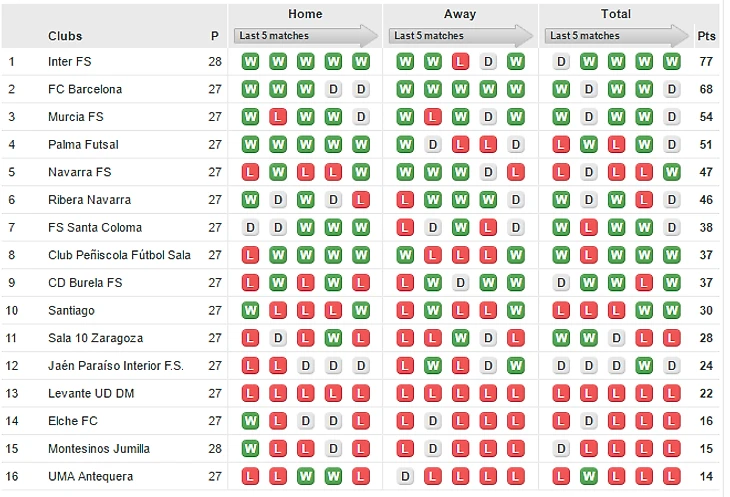The image size is (730, 497).
Task: Select Sala 10 Zaragoza's only home win icon
Action: click(334, 338)
